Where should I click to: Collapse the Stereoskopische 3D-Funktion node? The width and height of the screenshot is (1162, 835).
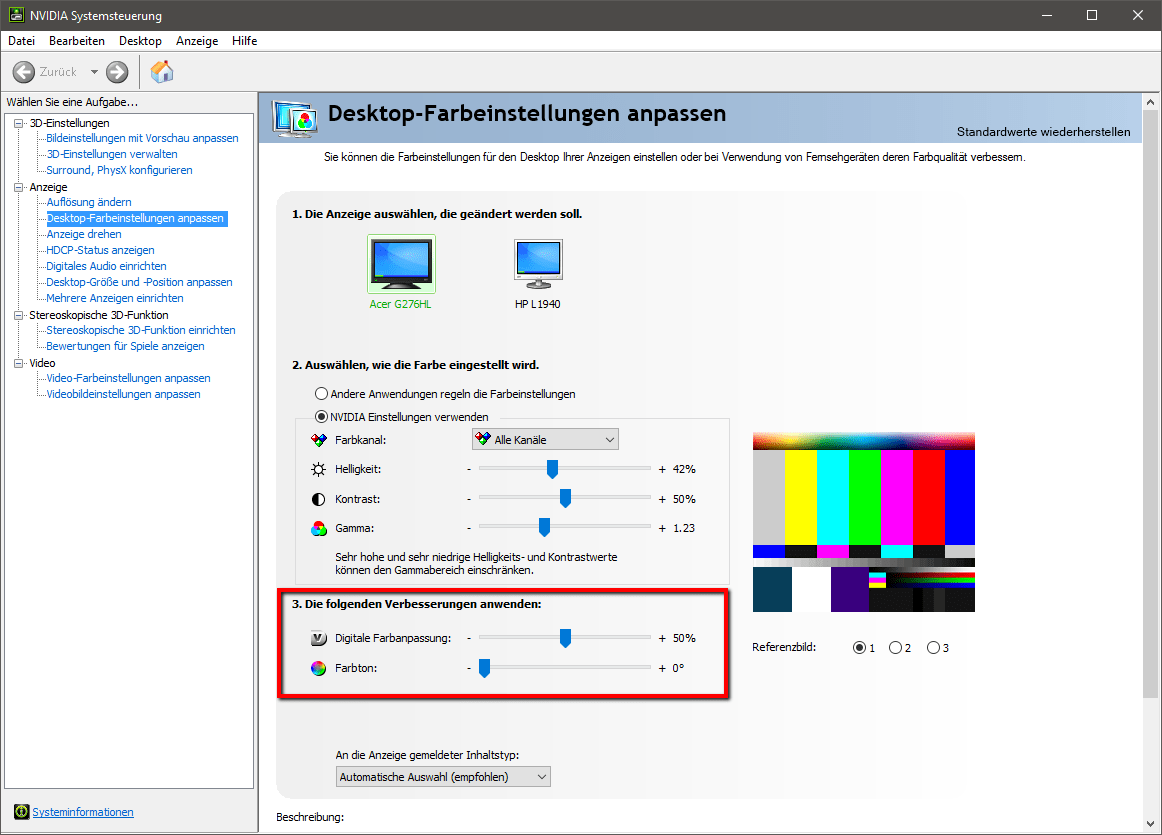coord(19,315)
